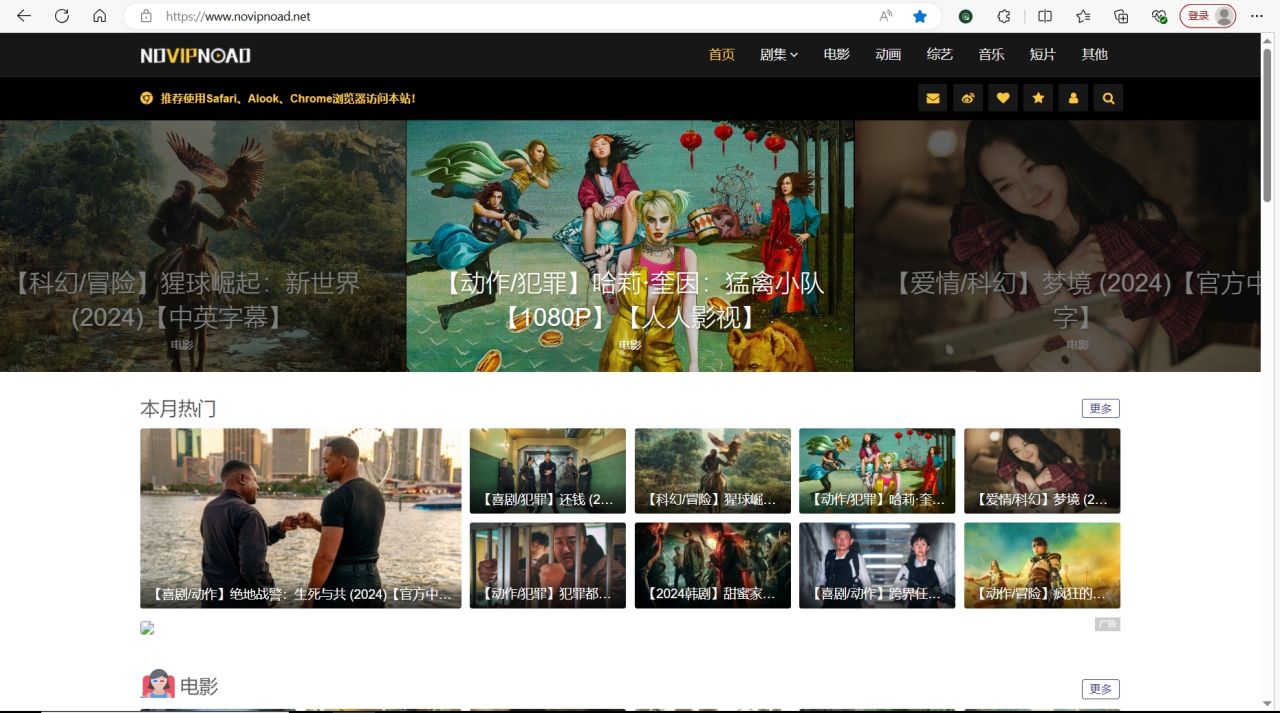Open site search with the magnifier icon
The height and width of the screenshot is (713, 1280).
[1108, 98]
